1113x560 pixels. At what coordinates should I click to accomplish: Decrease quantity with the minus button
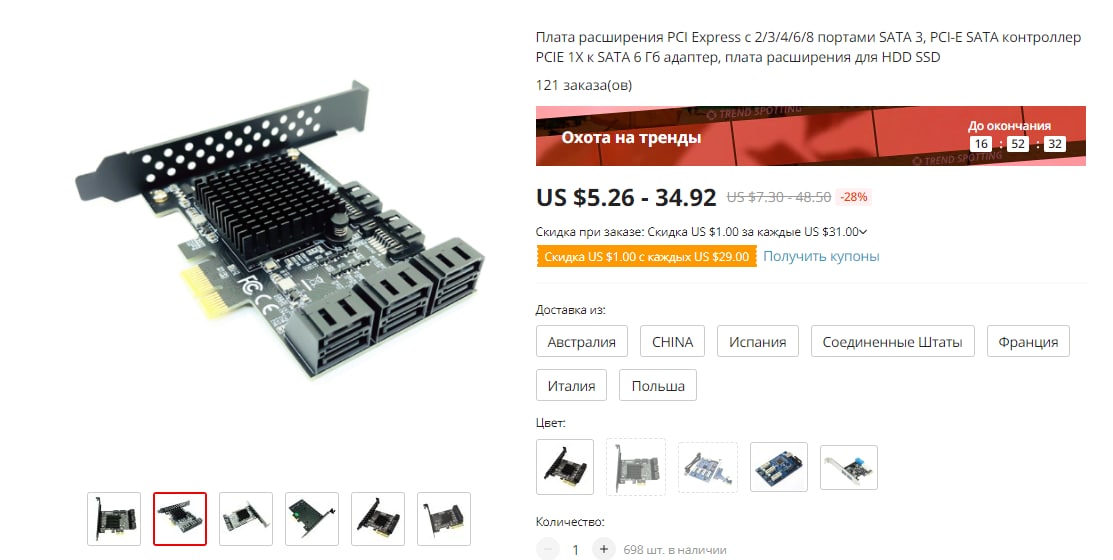coord(547,549)
